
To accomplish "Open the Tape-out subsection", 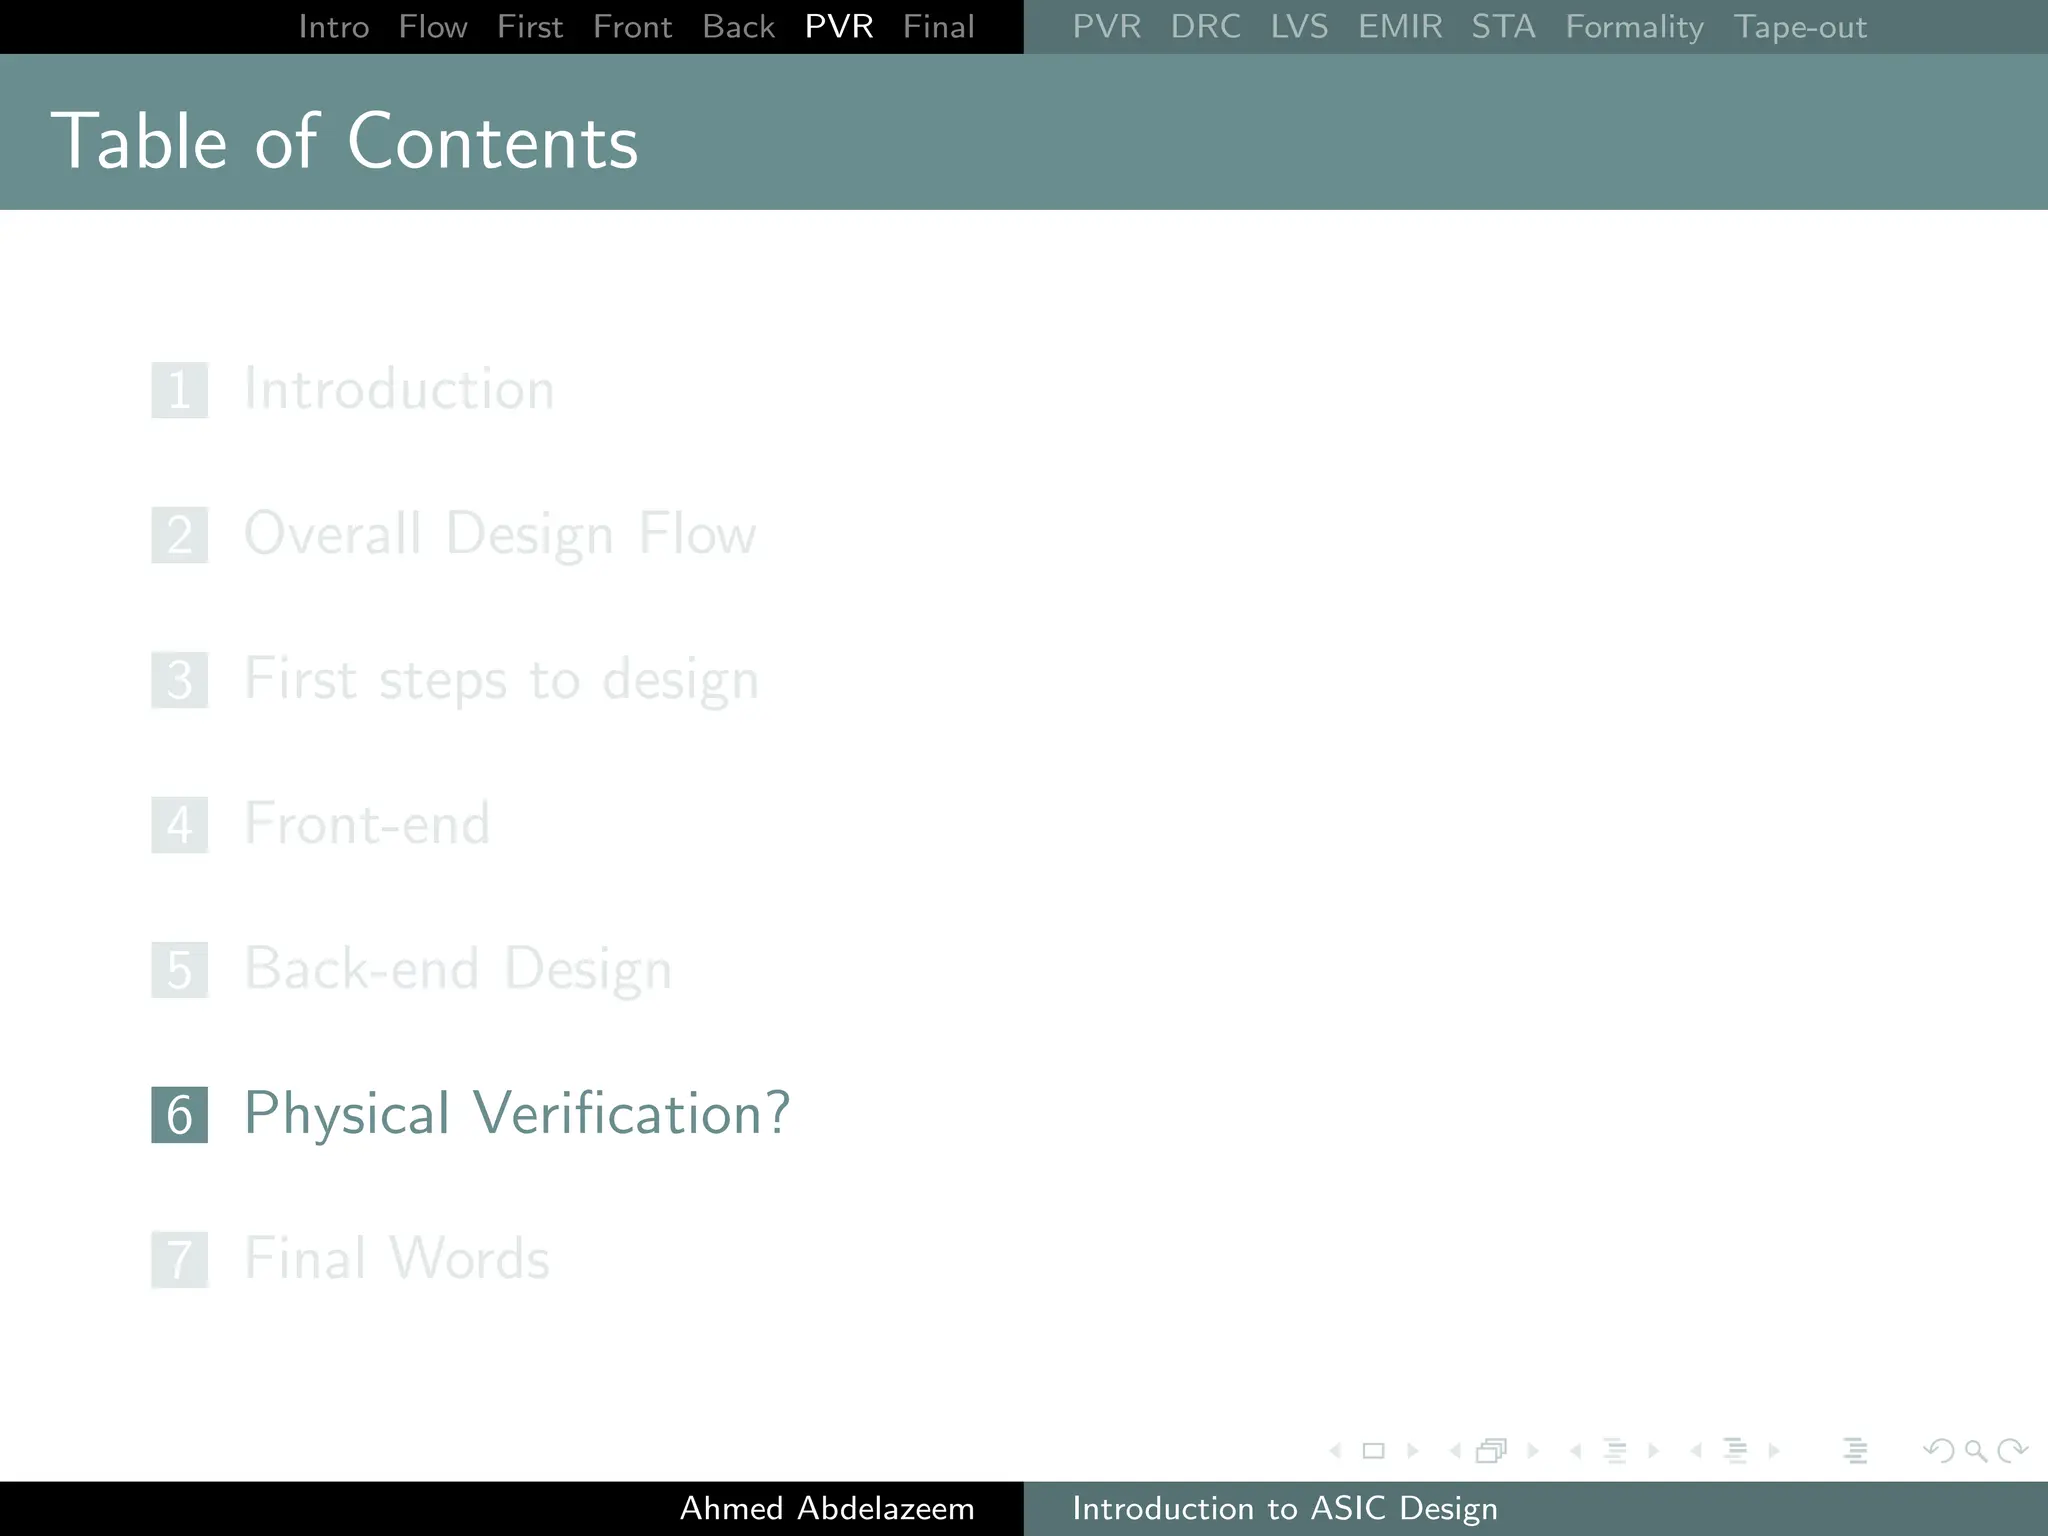I will [x=1800, y=27].
